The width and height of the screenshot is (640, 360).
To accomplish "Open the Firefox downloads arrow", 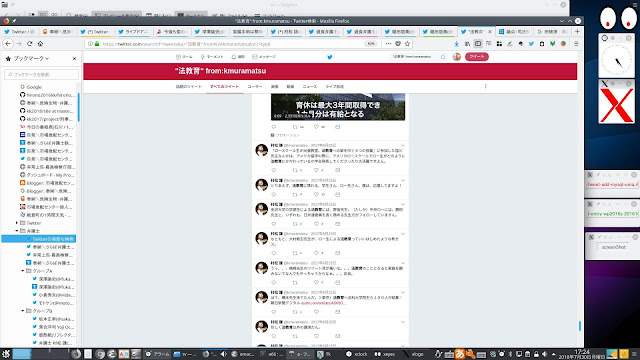I will pos(457,44).
